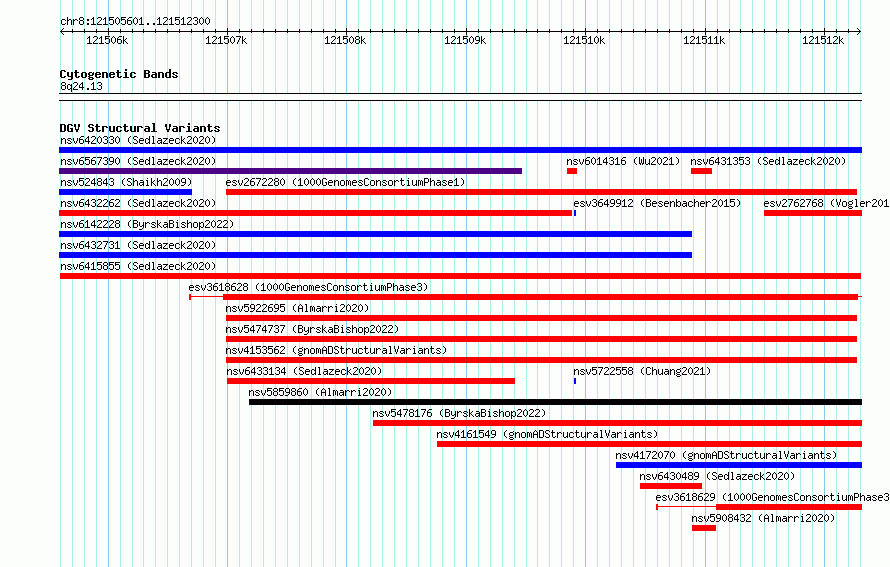Click the red nsv6430489 variant bar
This screenshot has width=890, height=567.
(671, 486)
